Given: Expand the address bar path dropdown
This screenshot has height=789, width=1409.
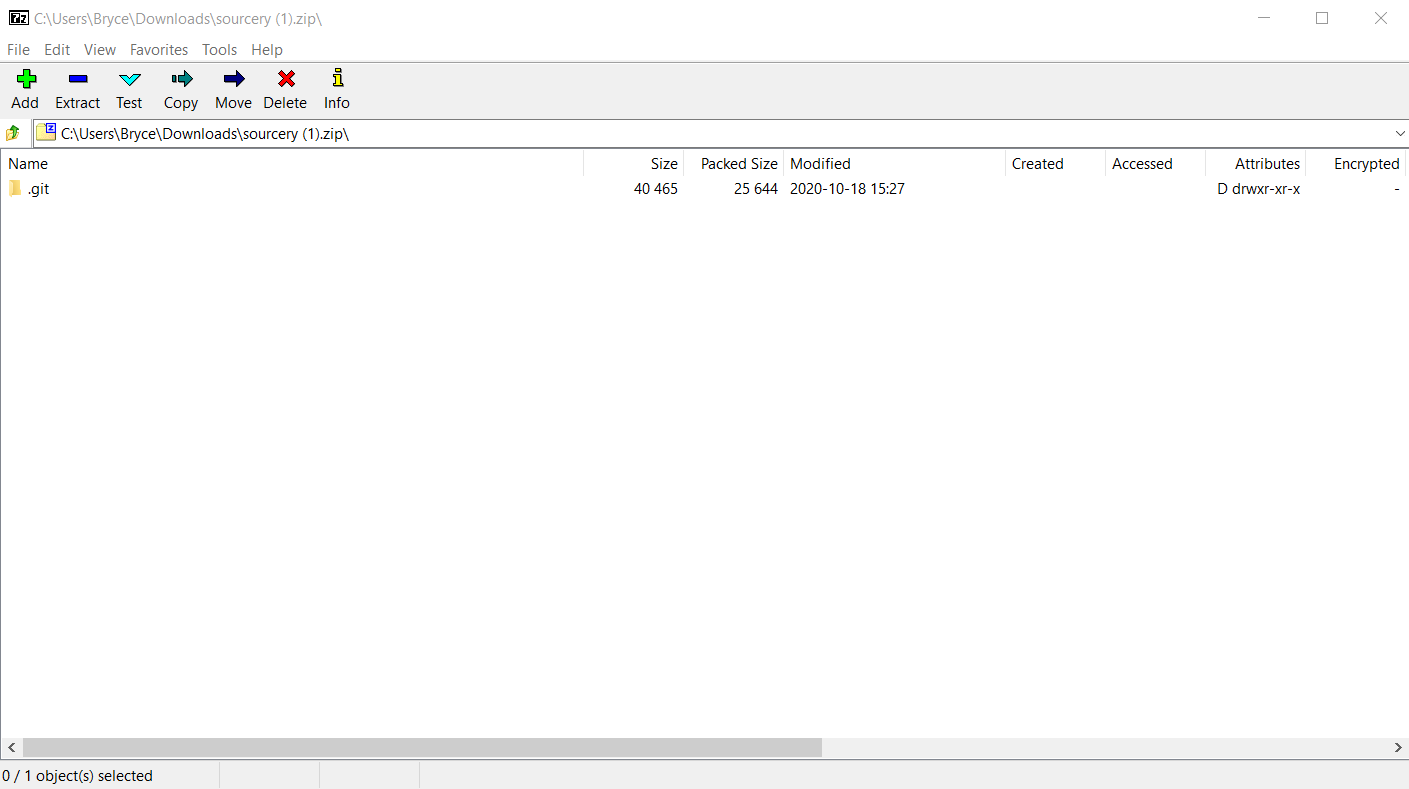Looking at the screenshot, I should pyautogui.click(x=1399, y=133).
